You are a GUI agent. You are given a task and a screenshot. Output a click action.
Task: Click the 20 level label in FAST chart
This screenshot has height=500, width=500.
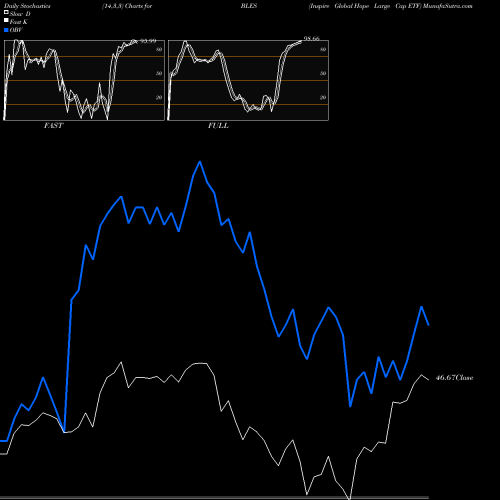[159, 97]
